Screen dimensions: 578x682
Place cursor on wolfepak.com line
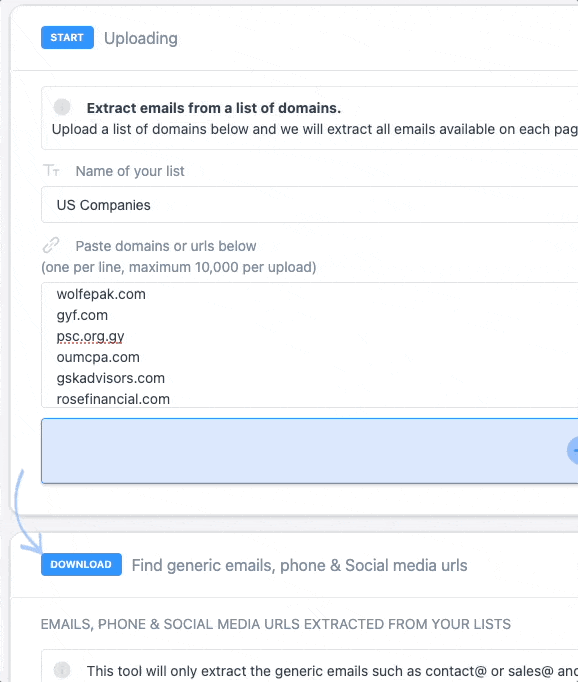[x=101, y=294]
